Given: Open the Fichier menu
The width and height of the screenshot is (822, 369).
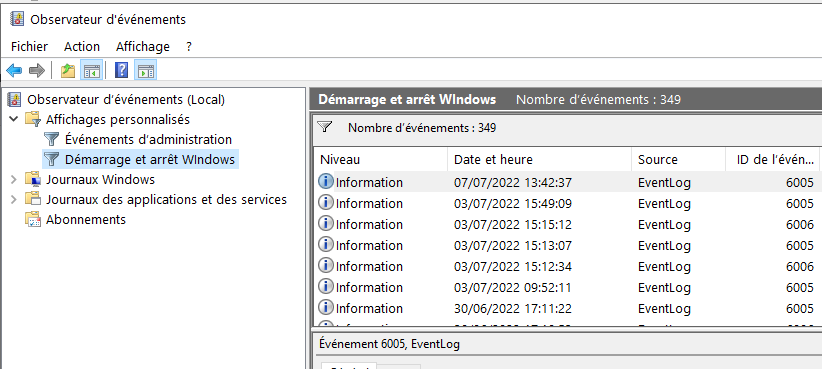Looking at the screenshot, I should click(29, 47).
